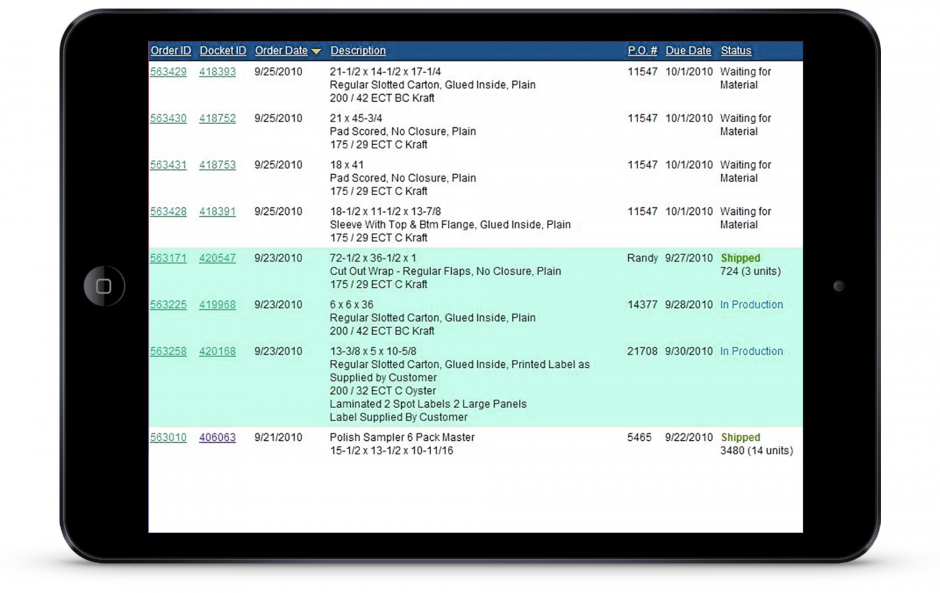Click the Order Date sort arrow
940x593 pixels.
pos(316,52)
